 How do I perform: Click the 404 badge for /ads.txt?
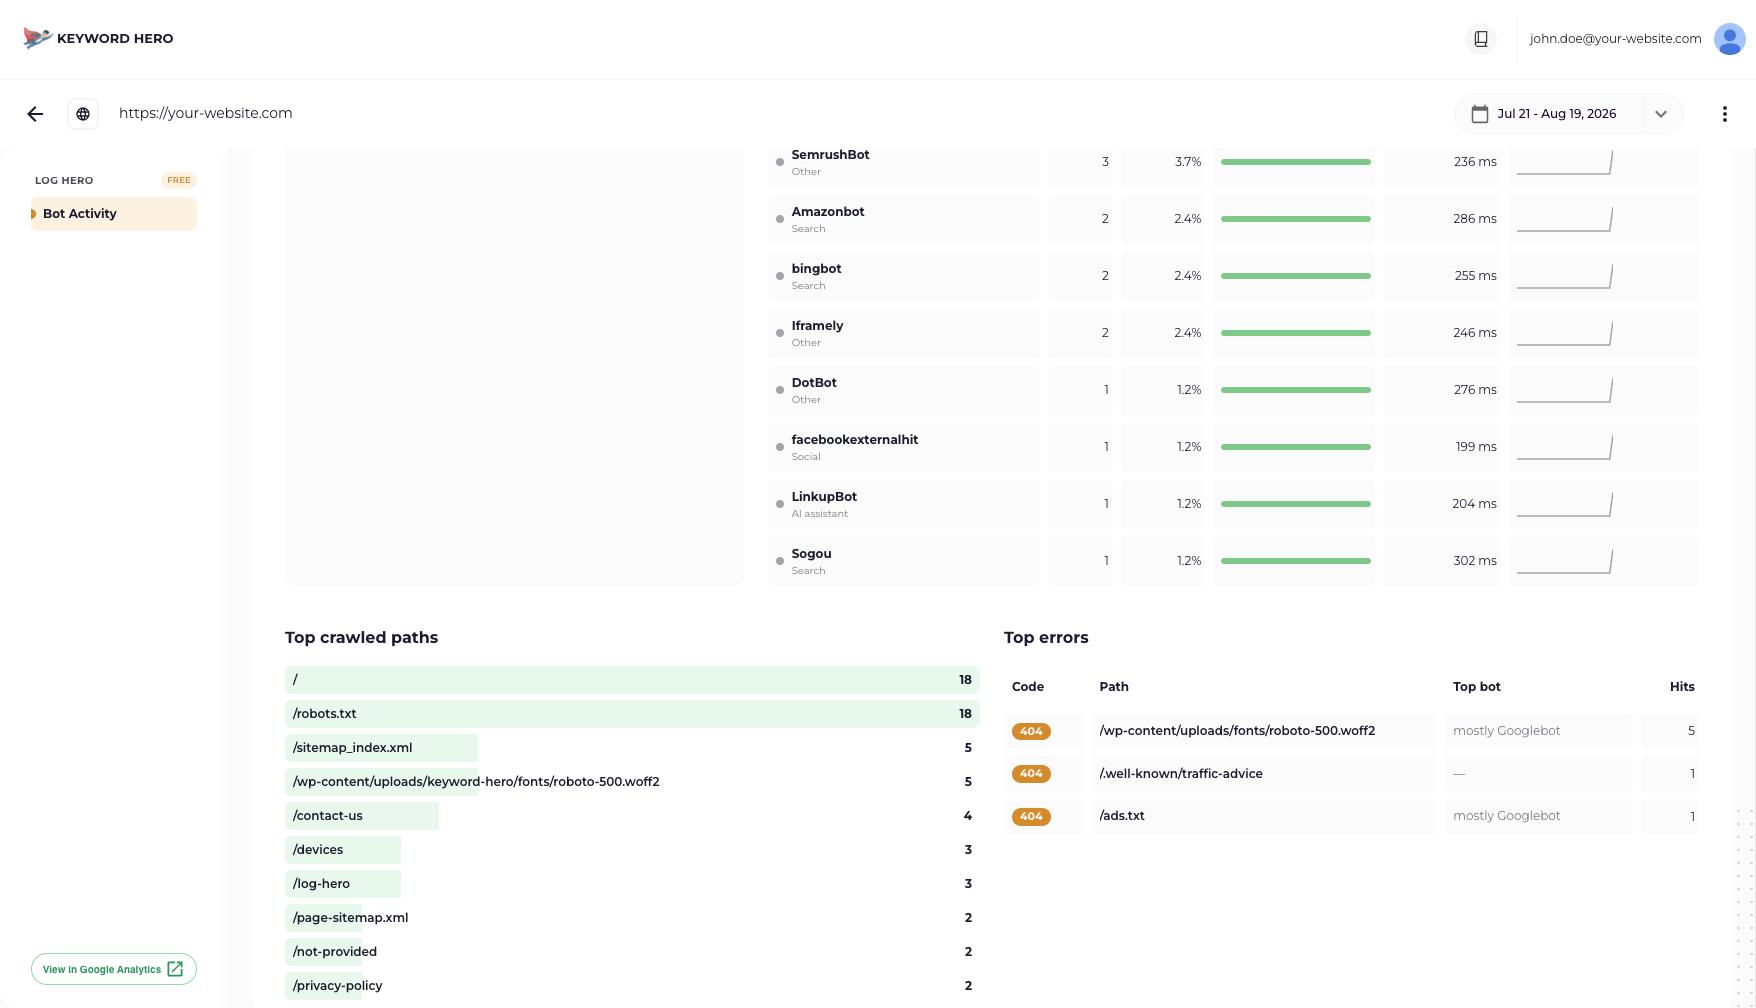[x=1031, y=817]
